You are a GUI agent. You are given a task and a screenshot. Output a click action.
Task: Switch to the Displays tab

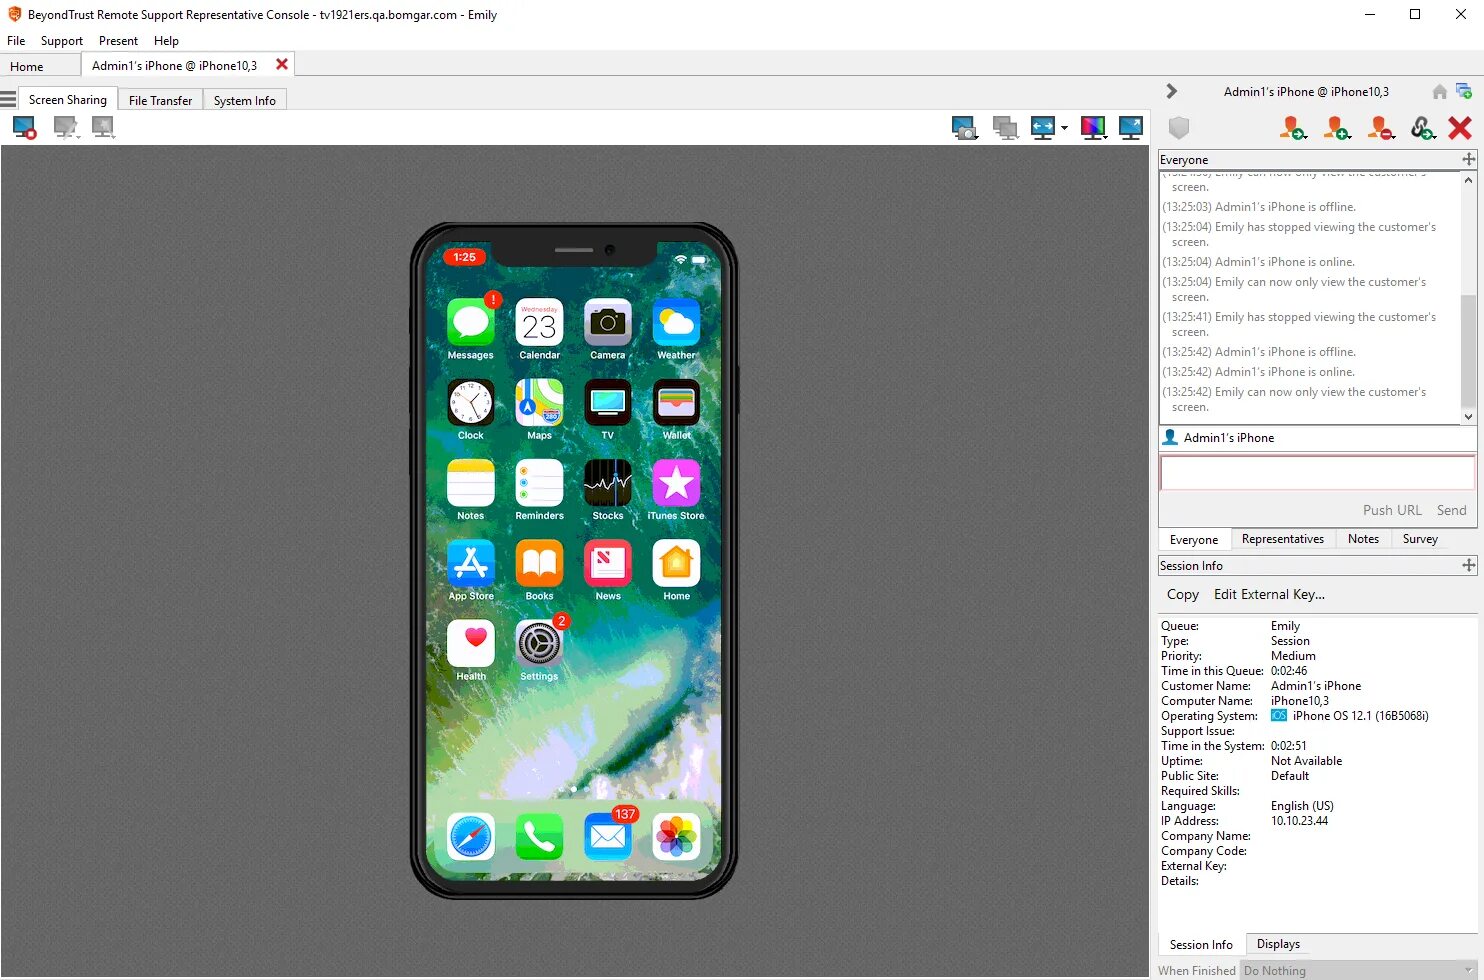[x=1278, y=944]
